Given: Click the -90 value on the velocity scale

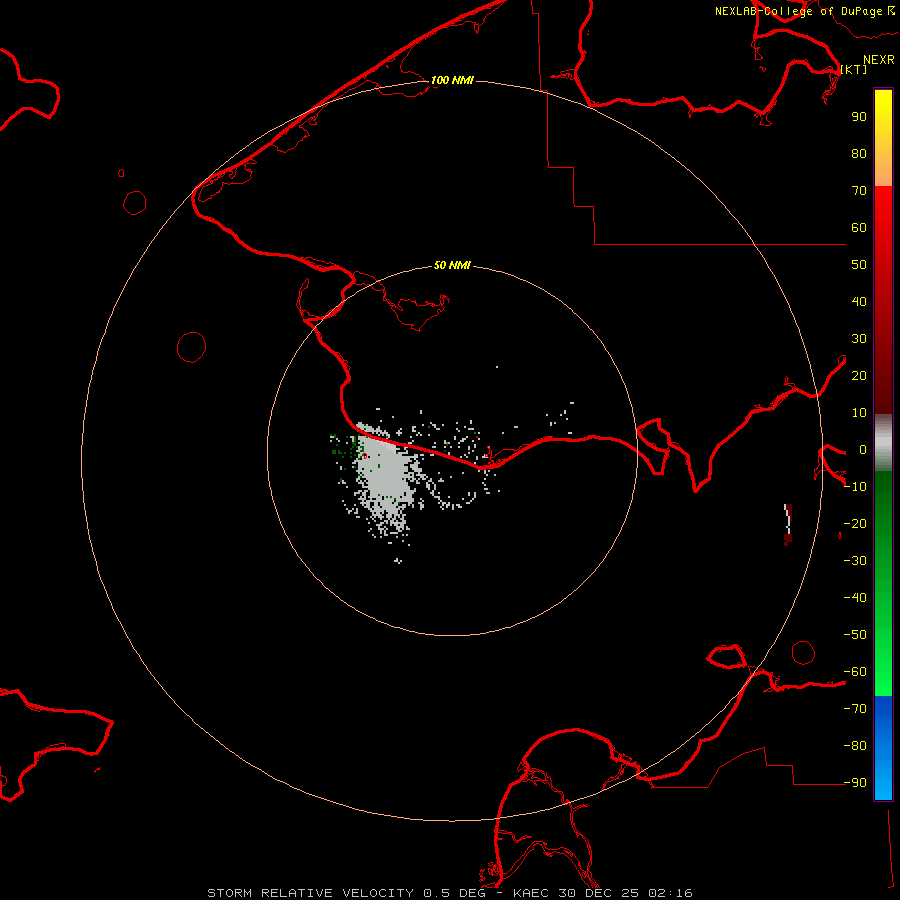Looking at the screenshot, I should coord(855,783).
